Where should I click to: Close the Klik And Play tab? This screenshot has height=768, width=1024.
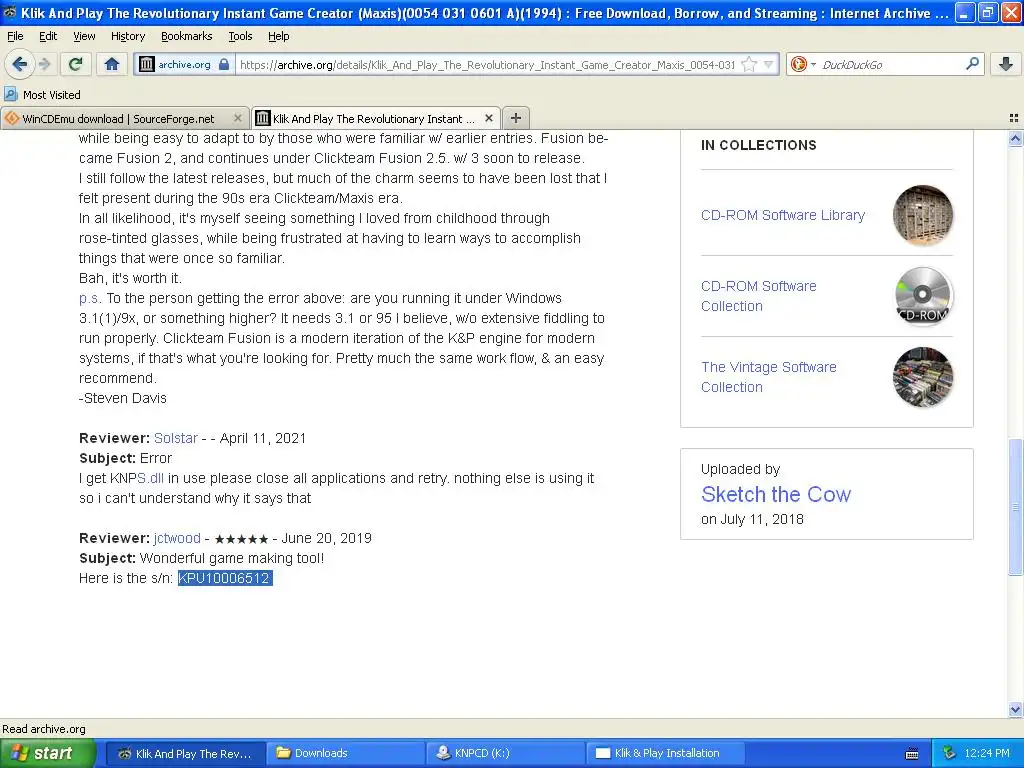click(x=488, y=118)
